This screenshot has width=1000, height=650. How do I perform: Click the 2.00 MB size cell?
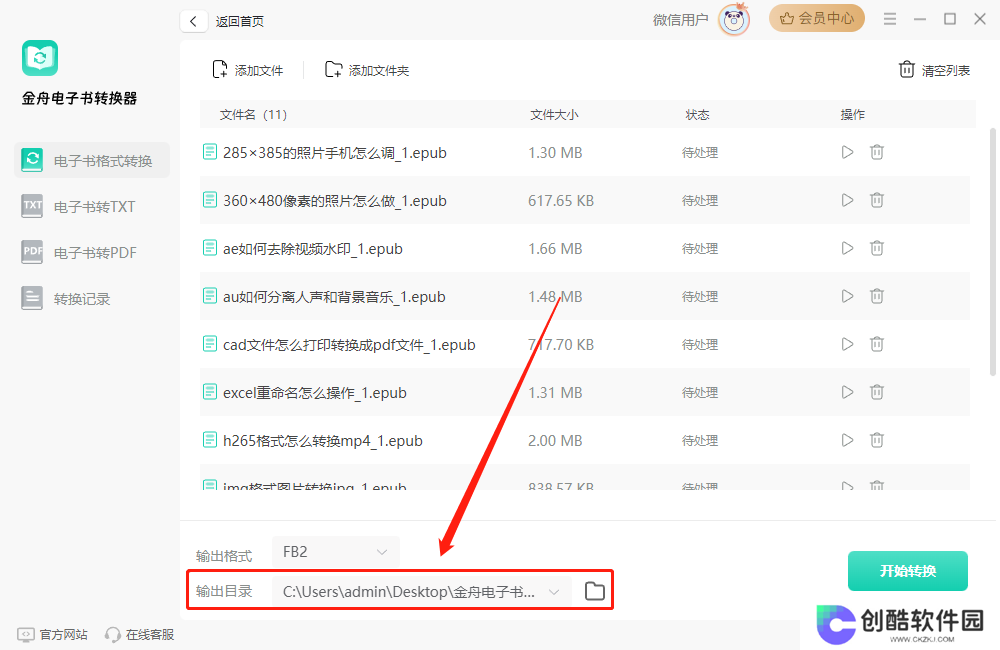(555, 441)
